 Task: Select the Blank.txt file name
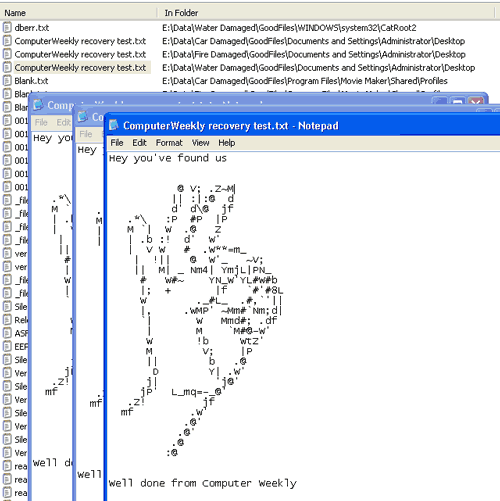click(31, 81)
